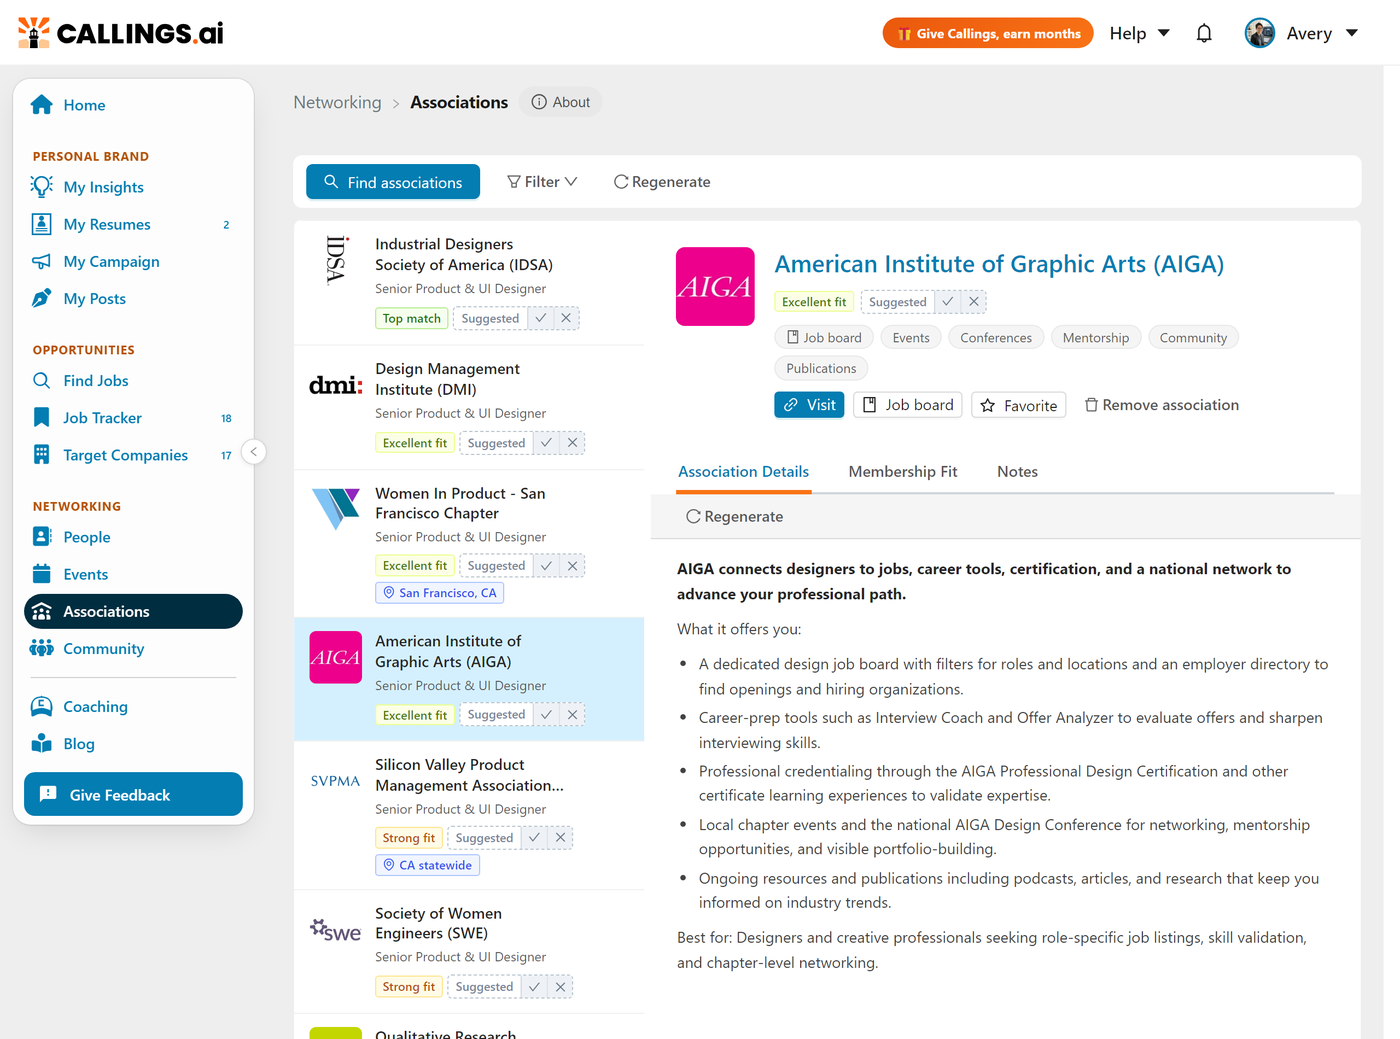Click Find associations button
This screenshot has width=1400, height=1039.
pos(393,182)
